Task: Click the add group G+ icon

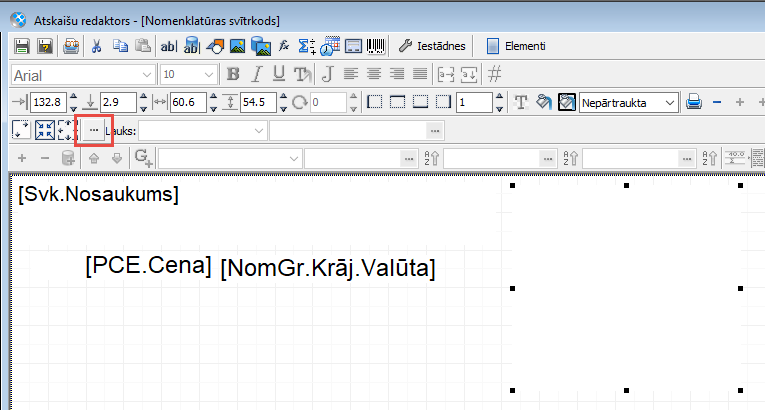Action: 143,158
